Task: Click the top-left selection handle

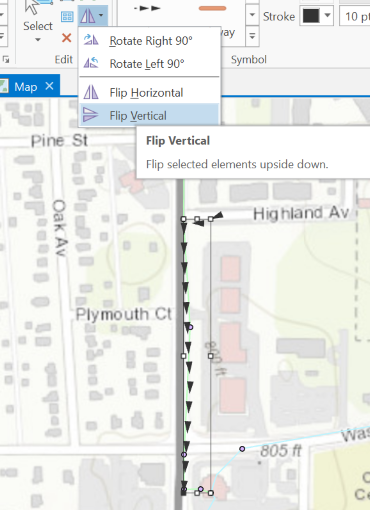Action: tap(183, 219)
